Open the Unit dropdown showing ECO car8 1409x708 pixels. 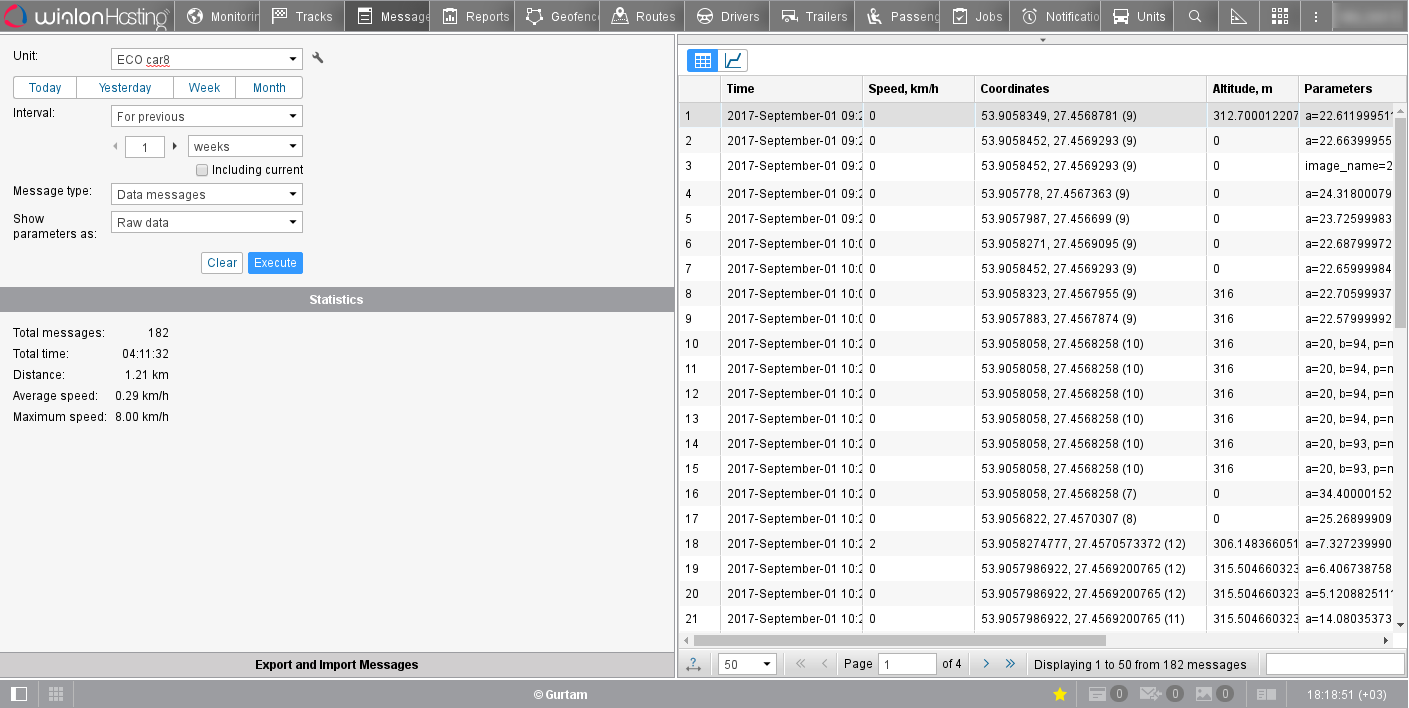tap(206, 60)
